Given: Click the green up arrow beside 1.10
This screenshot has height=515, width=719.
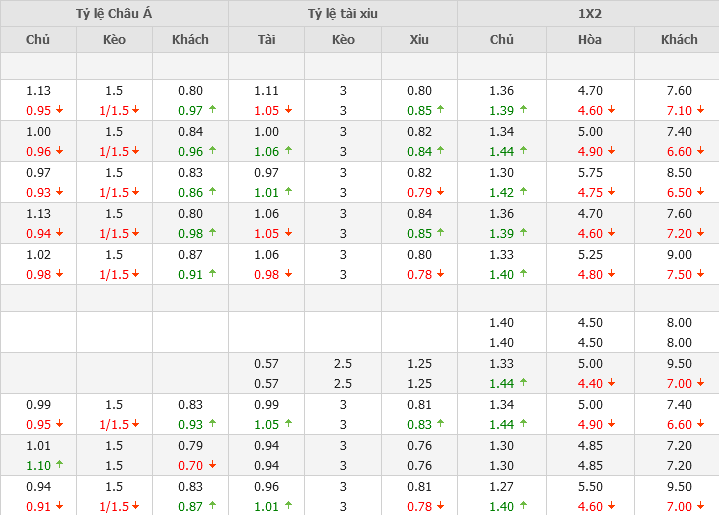Looking at the screenshot, I should pos(59,465).
